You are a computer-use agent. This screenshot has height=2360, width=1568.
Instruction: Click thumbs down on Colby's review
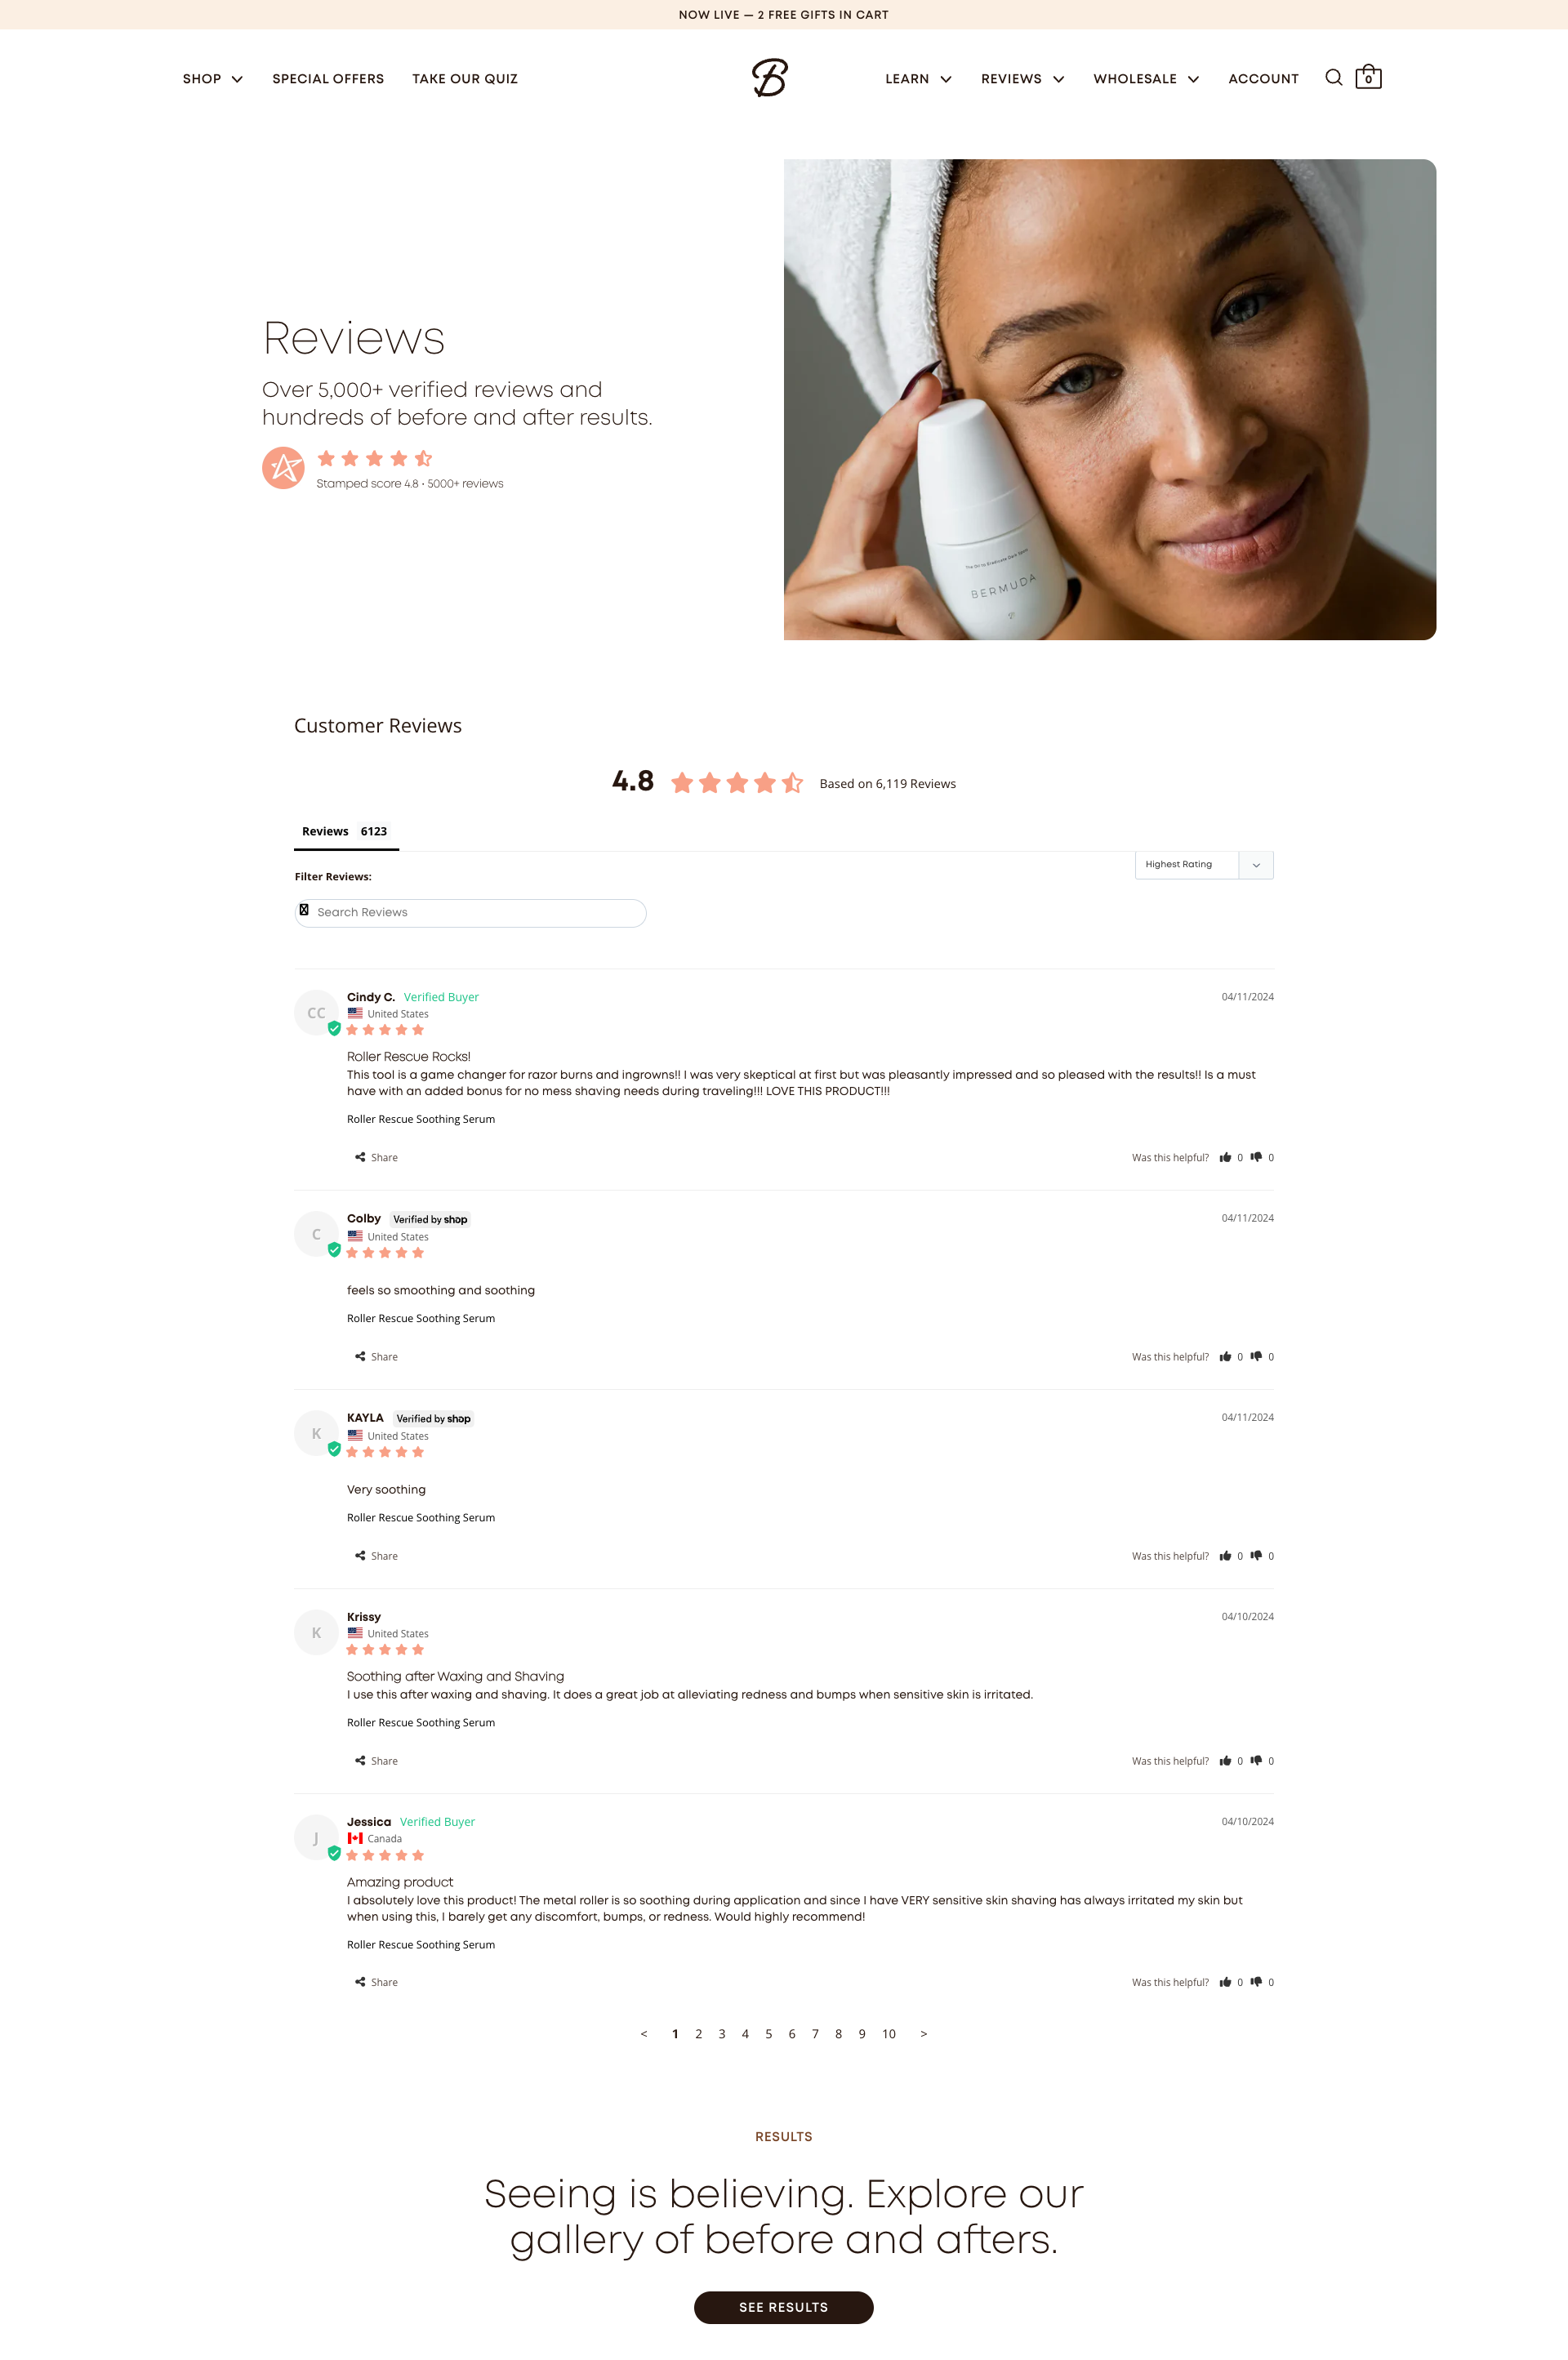click(x=1256, y=1356)
